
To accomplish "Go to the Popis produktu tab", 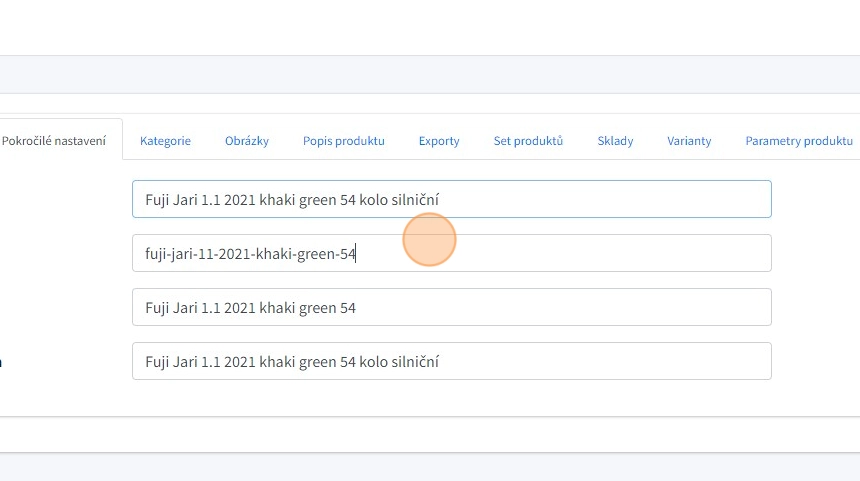I will [344, 141].
